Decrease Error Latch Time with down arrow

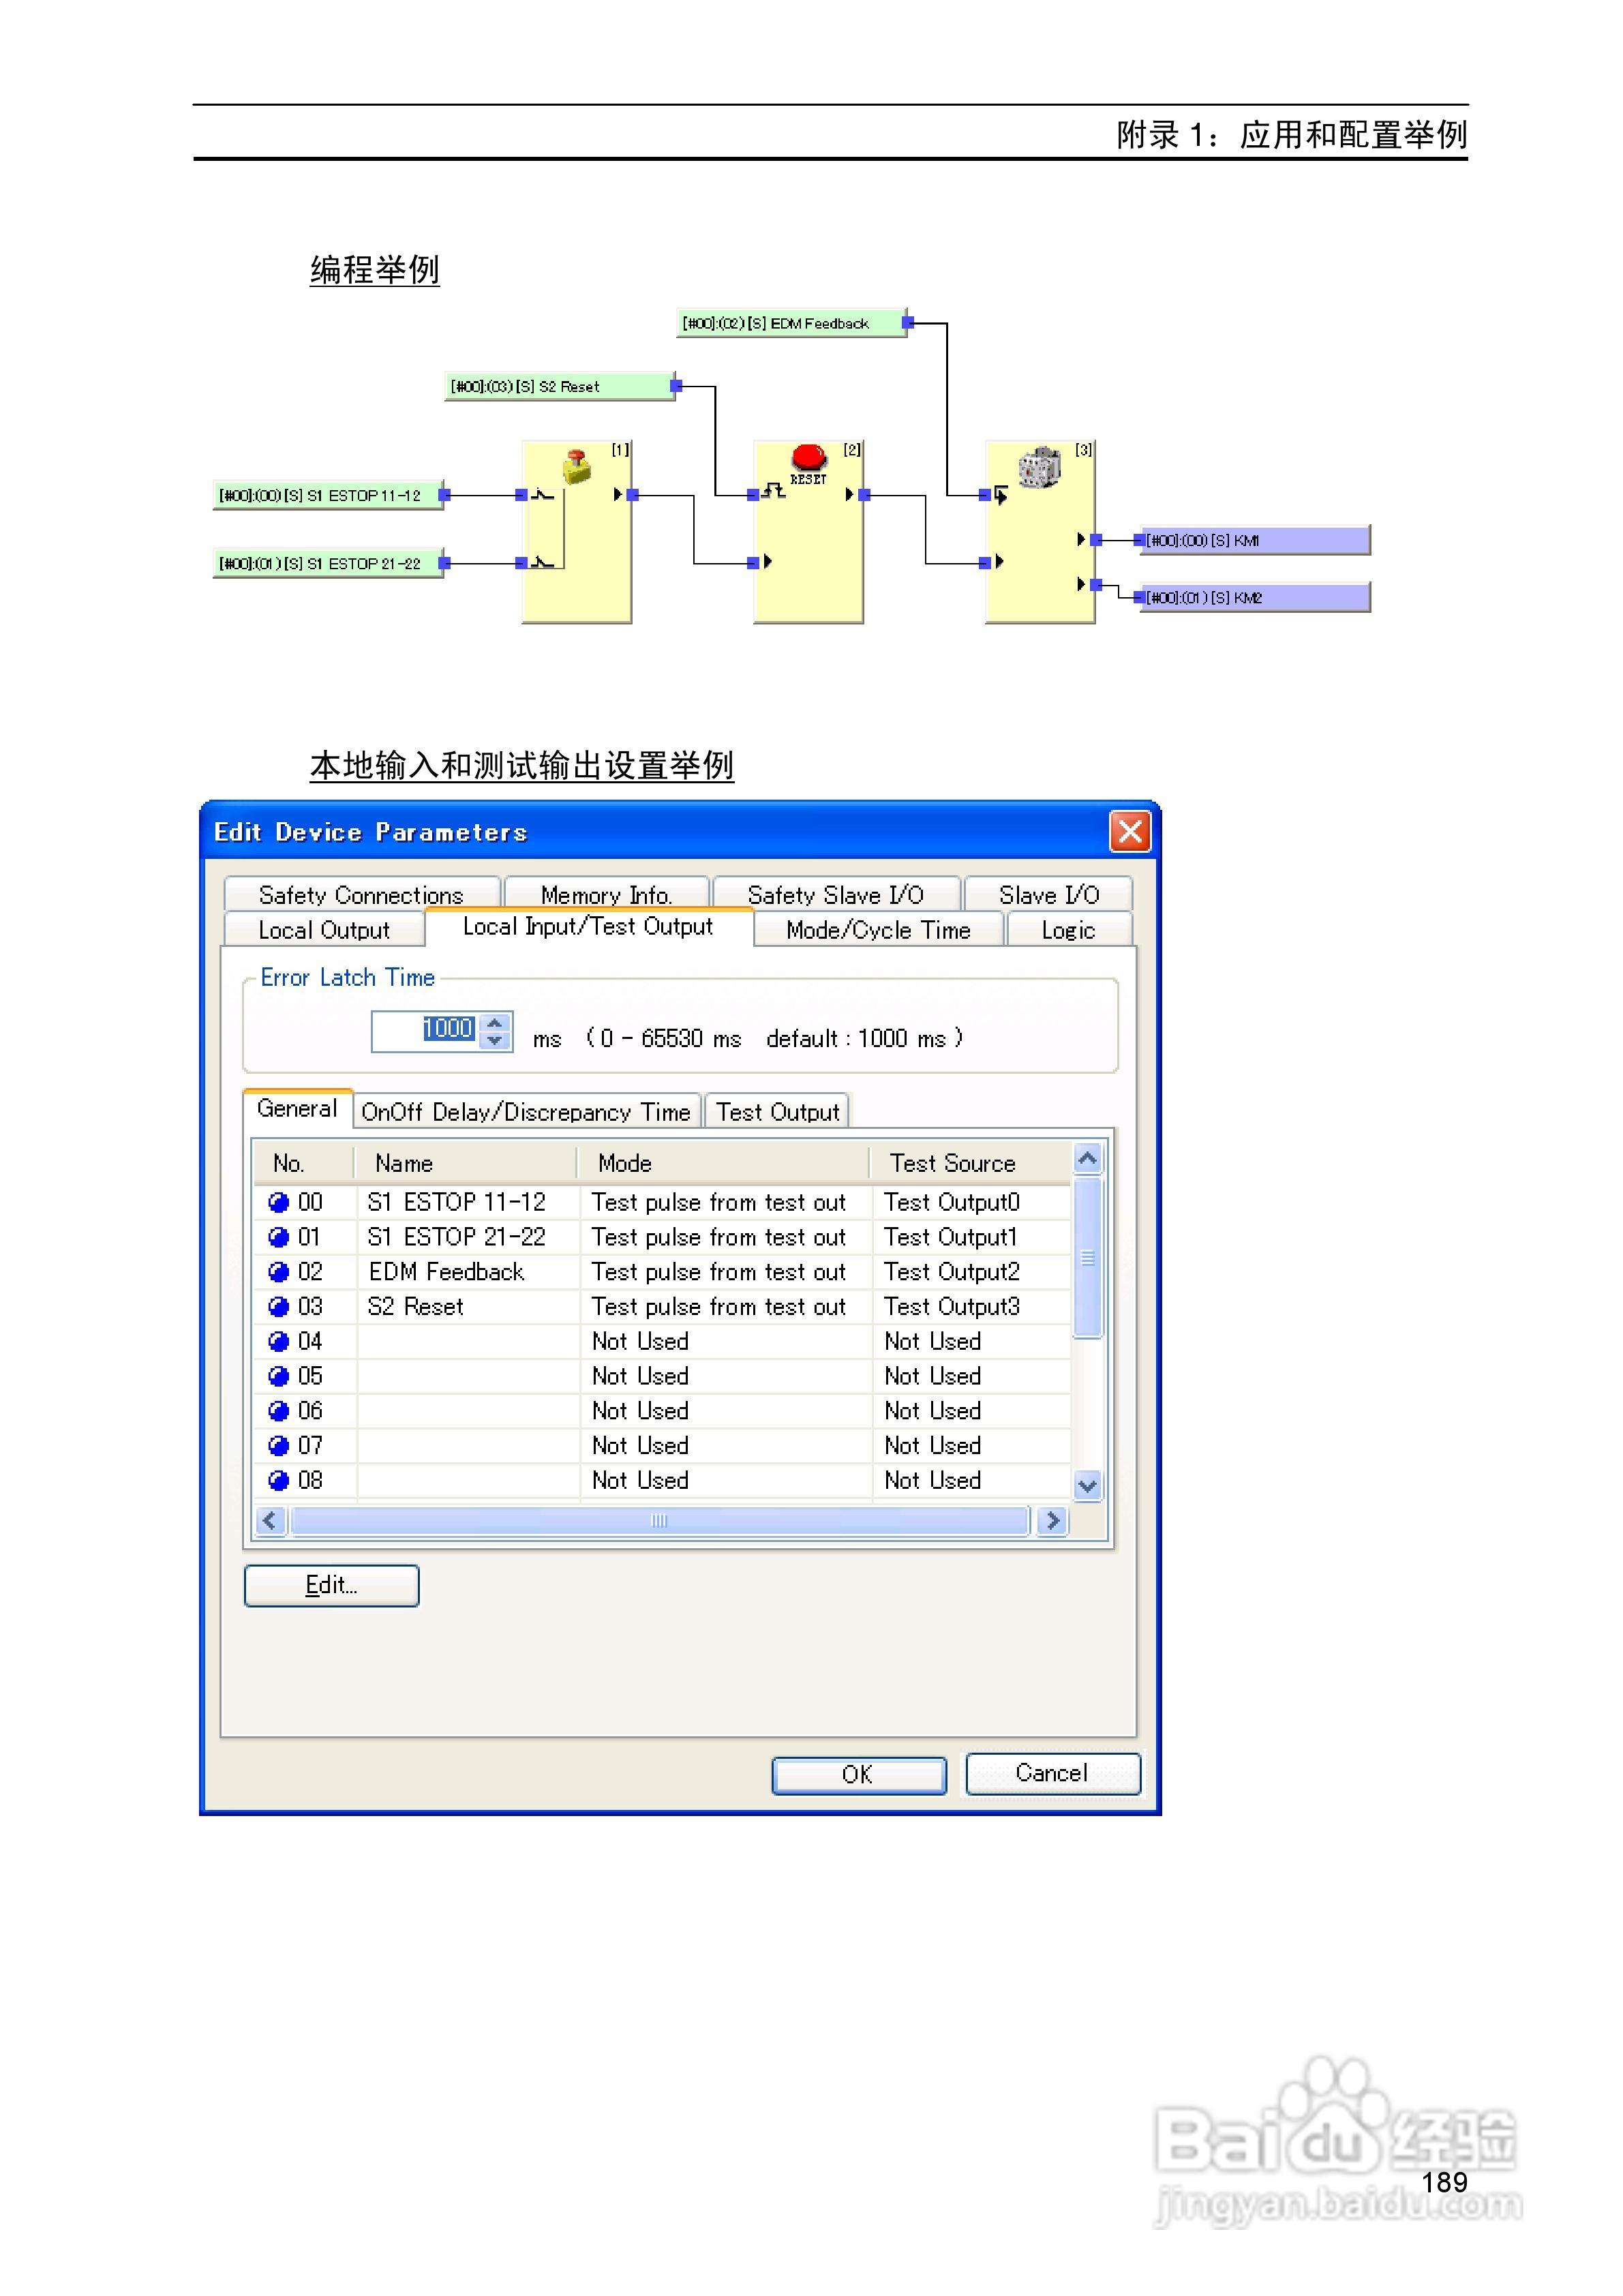[495, 1040]
